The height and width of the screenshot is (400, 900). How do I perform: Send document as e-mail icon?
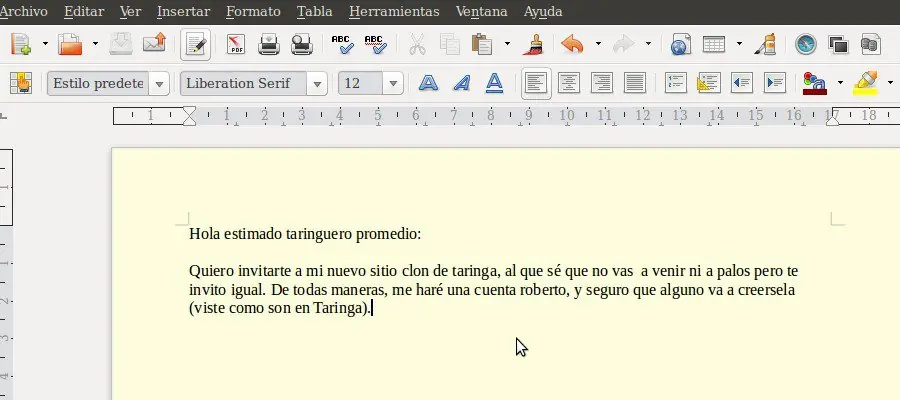[x=154, y=44]
